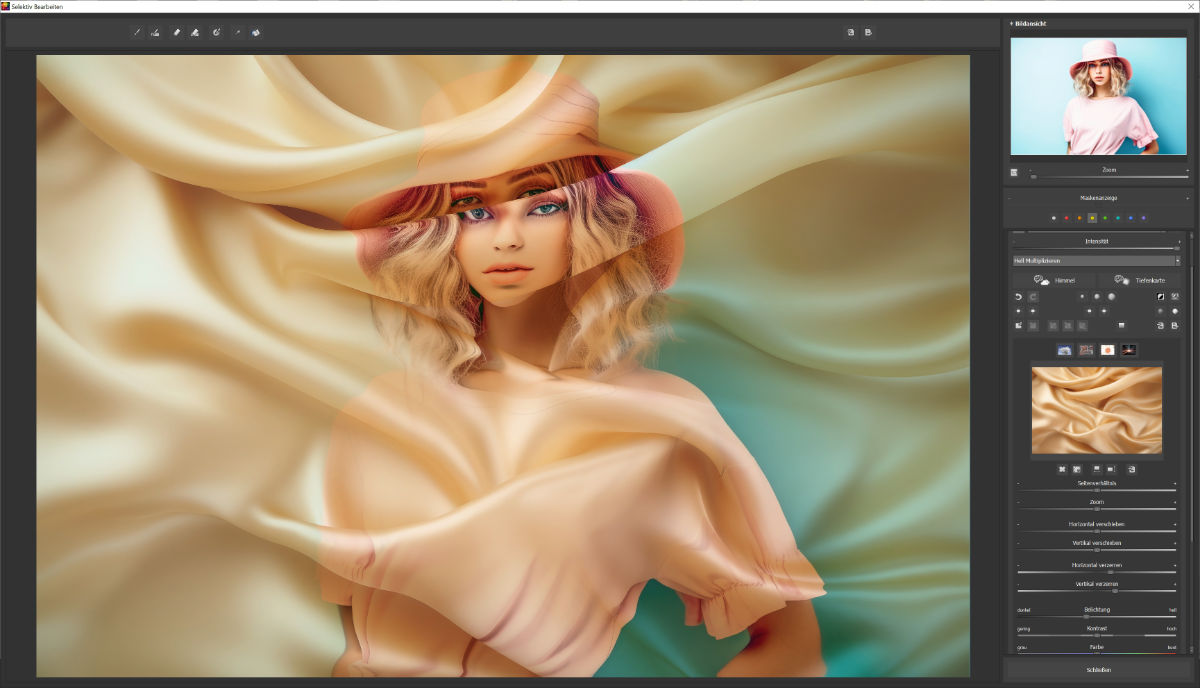1200x688 pixels.
Task: Select the eraser tool in top toolbar
Action: (176, 32)
